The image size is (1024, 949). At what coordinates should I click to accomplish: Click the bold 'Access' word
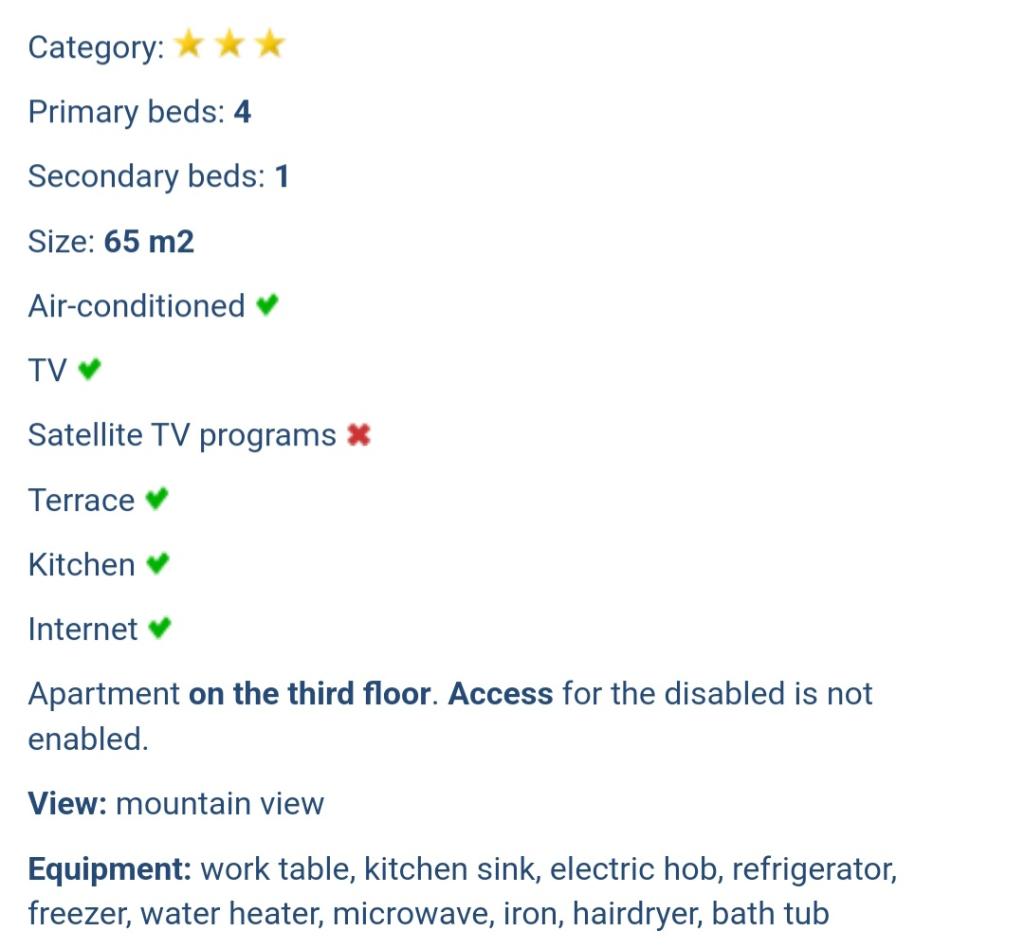point(500,694)
